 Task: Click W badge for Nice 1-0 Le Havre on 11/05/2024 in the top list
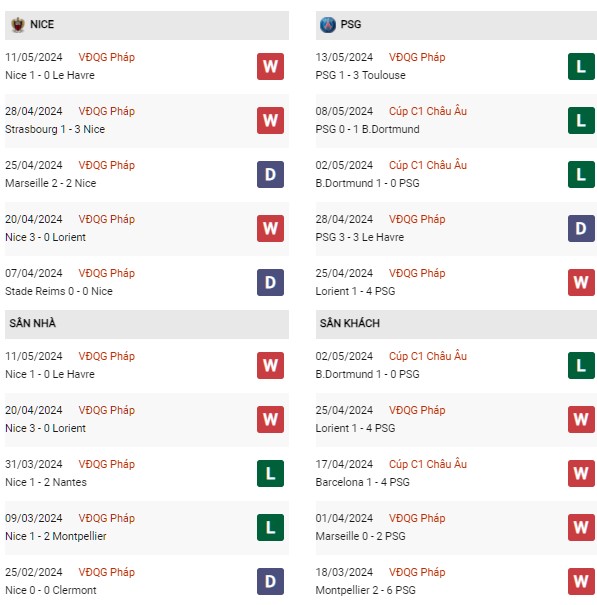[x=270, y=66]
